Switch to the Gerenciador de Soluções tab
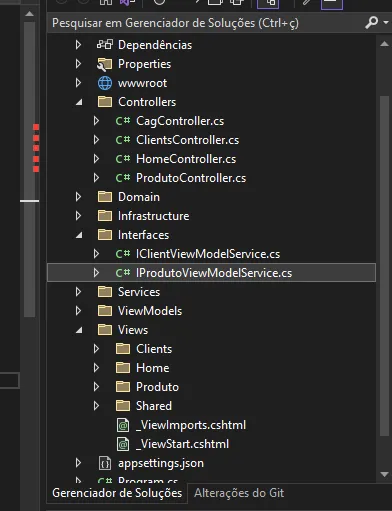Screen dimensions: 392x511 point(117,493)
